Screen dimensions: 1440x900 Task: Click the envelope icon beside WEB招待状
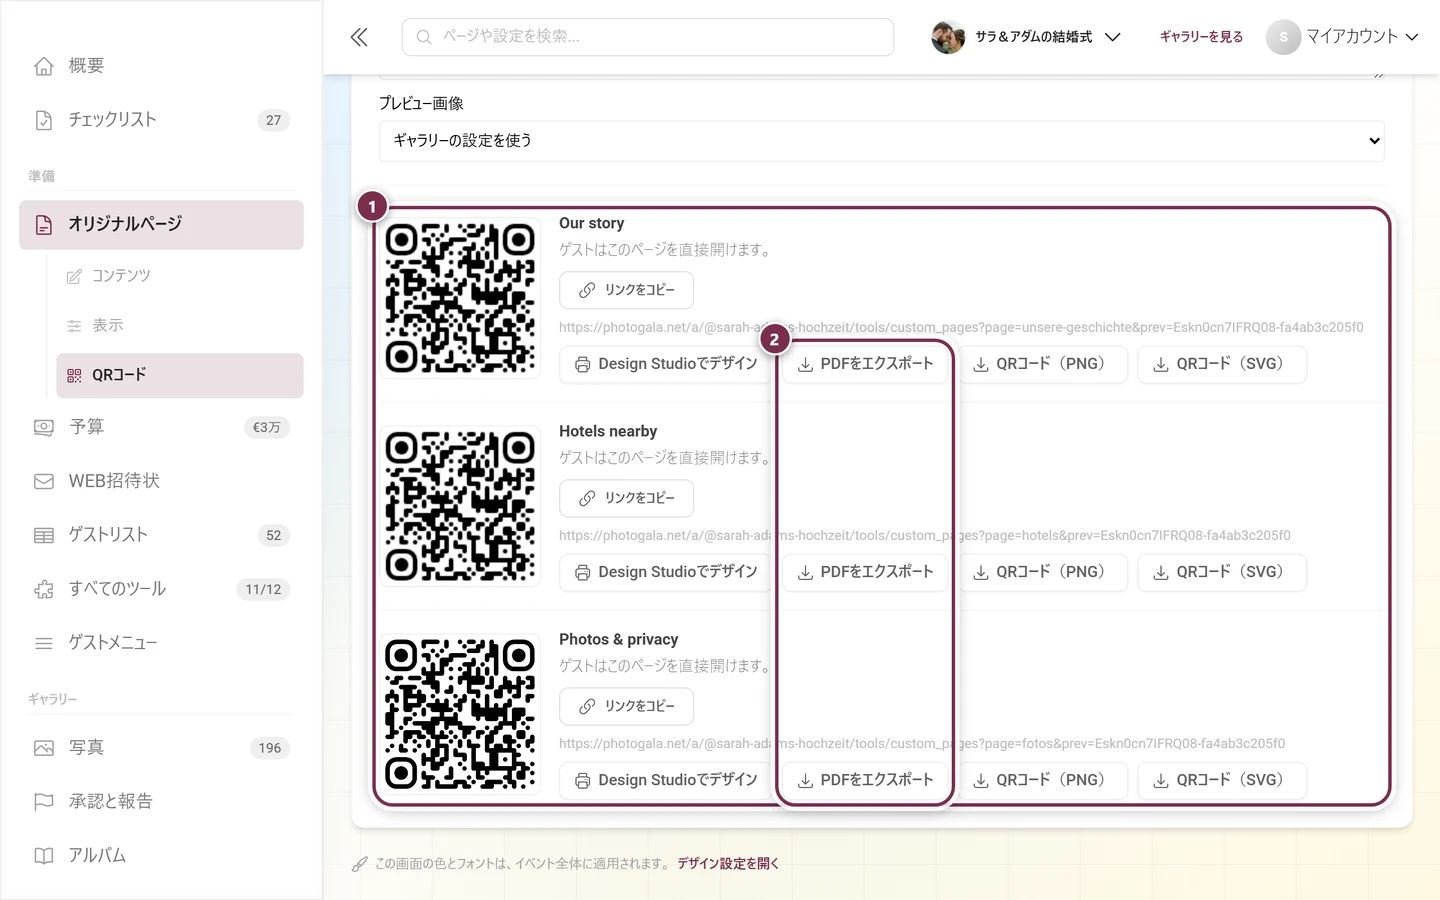[x=44, y=481]
